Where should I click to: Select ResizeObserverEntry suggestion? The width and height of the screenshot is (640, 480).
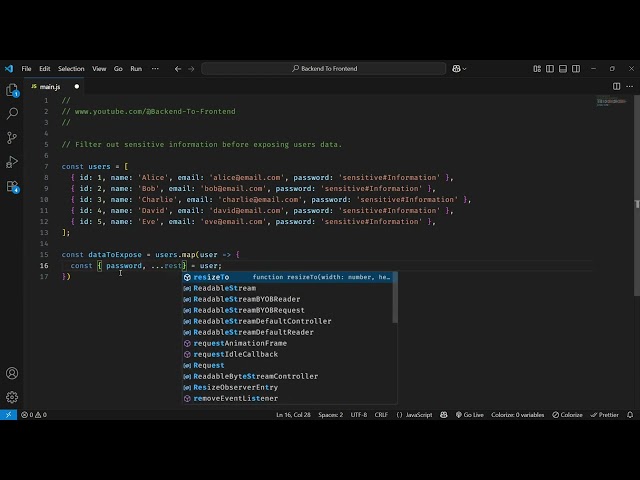coord(287,387)
